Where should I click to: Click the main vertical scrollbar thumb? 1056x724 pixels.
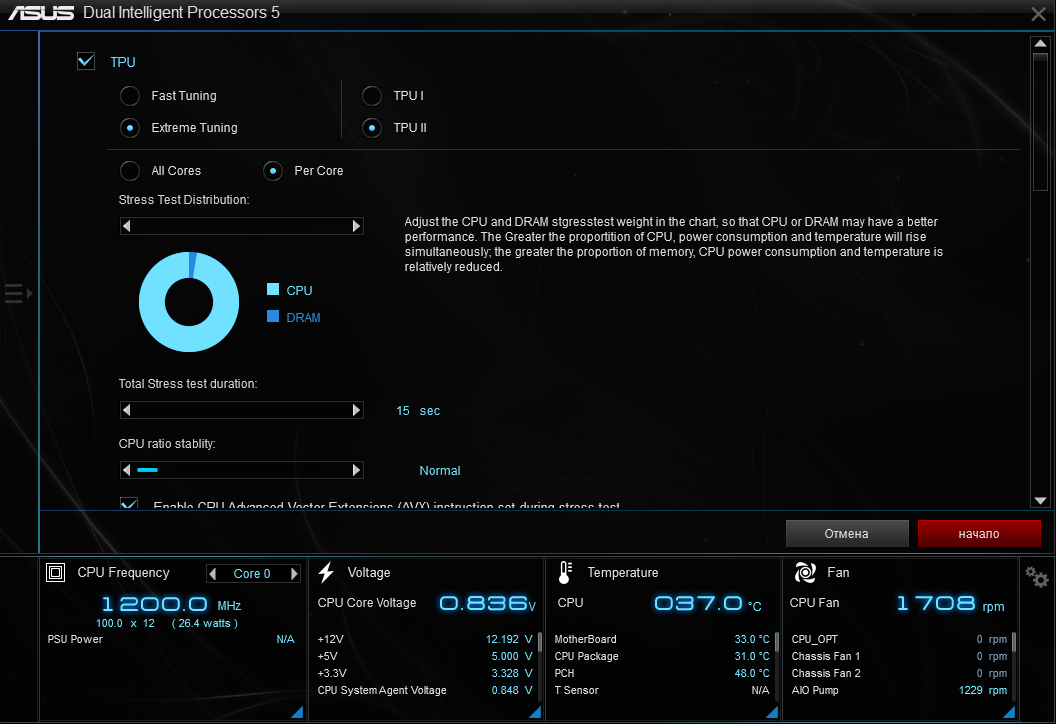[x=1041, y=121]
